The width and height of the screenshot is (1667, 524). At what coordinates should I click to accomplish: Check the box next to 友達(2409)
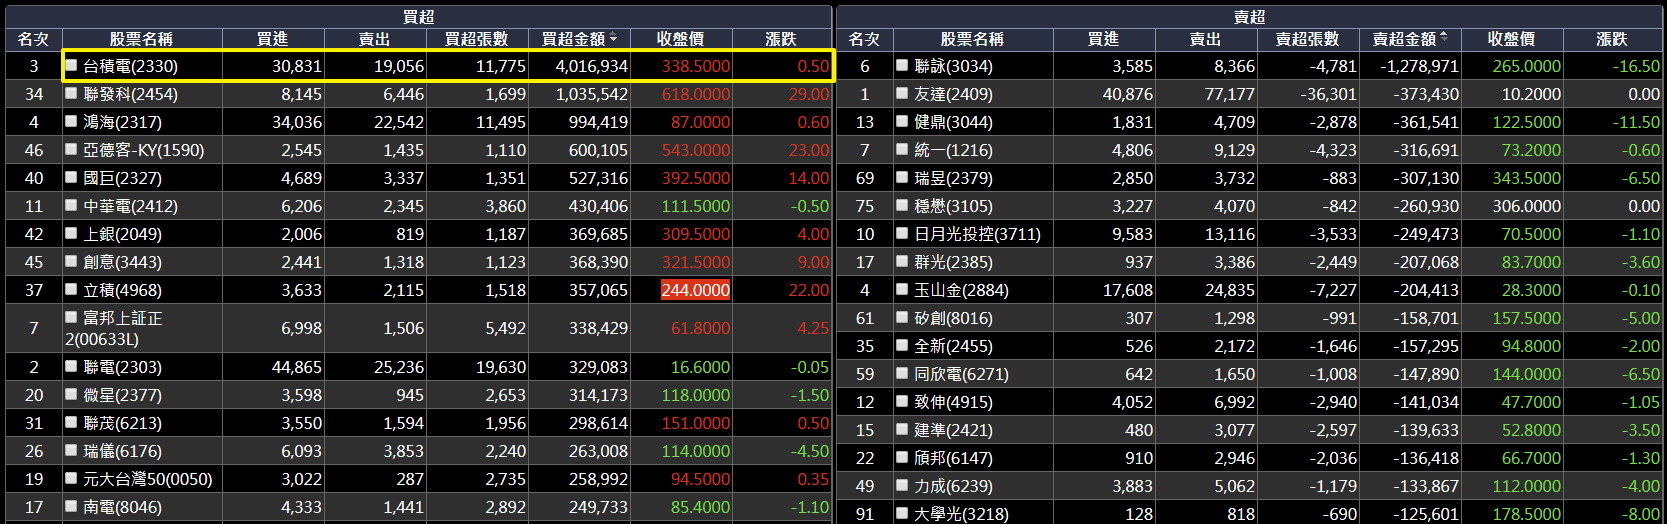point(902,93)
